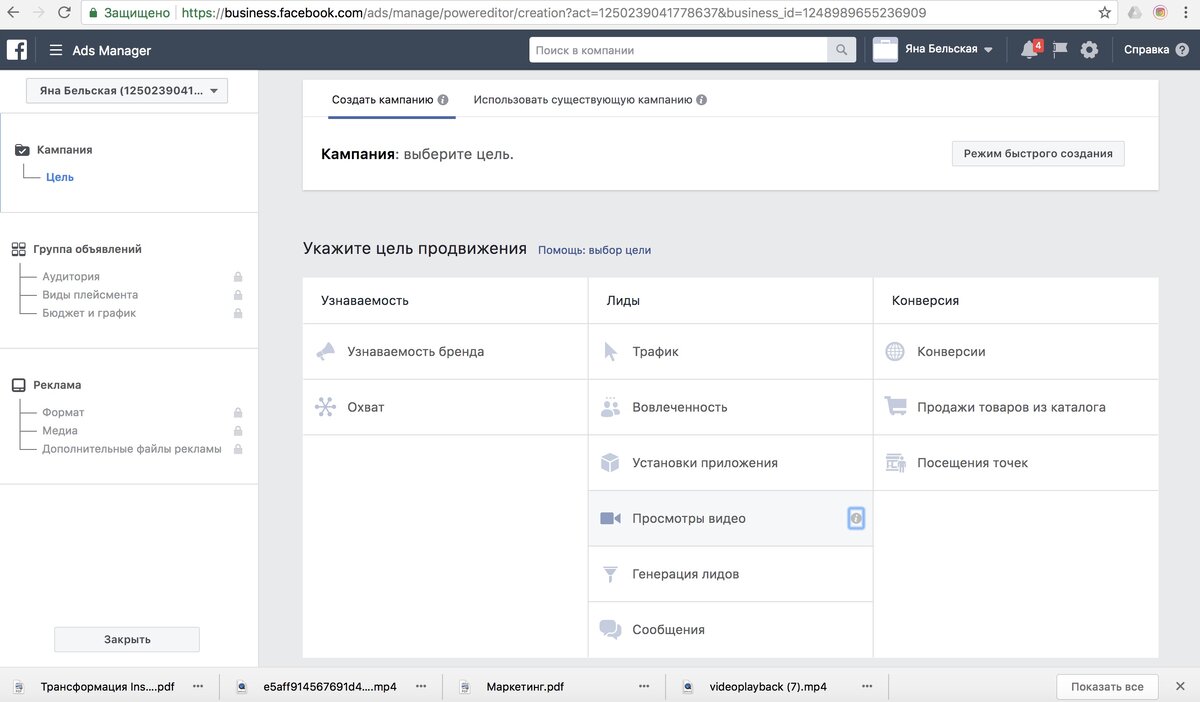
Task: Open options for videoplayback (7).mp4 download
Action: pyautogui.click(x=869, y=687)
